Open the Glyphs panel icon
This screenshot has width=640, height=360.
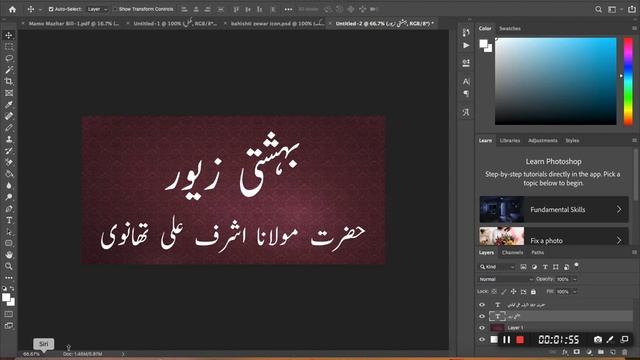(466, 112)
